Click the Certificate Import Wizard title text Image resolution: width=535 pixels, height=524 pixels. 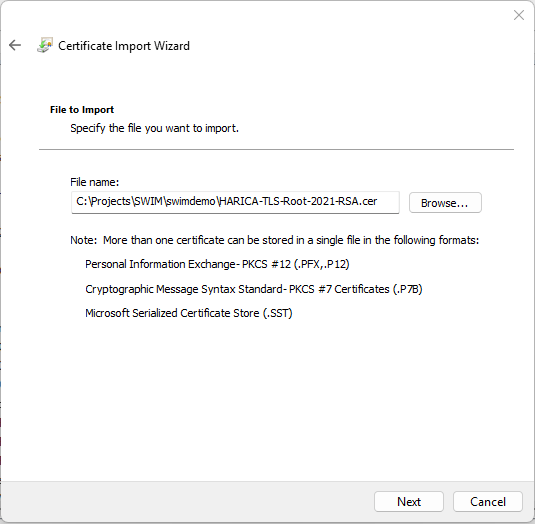pos(124,46)
